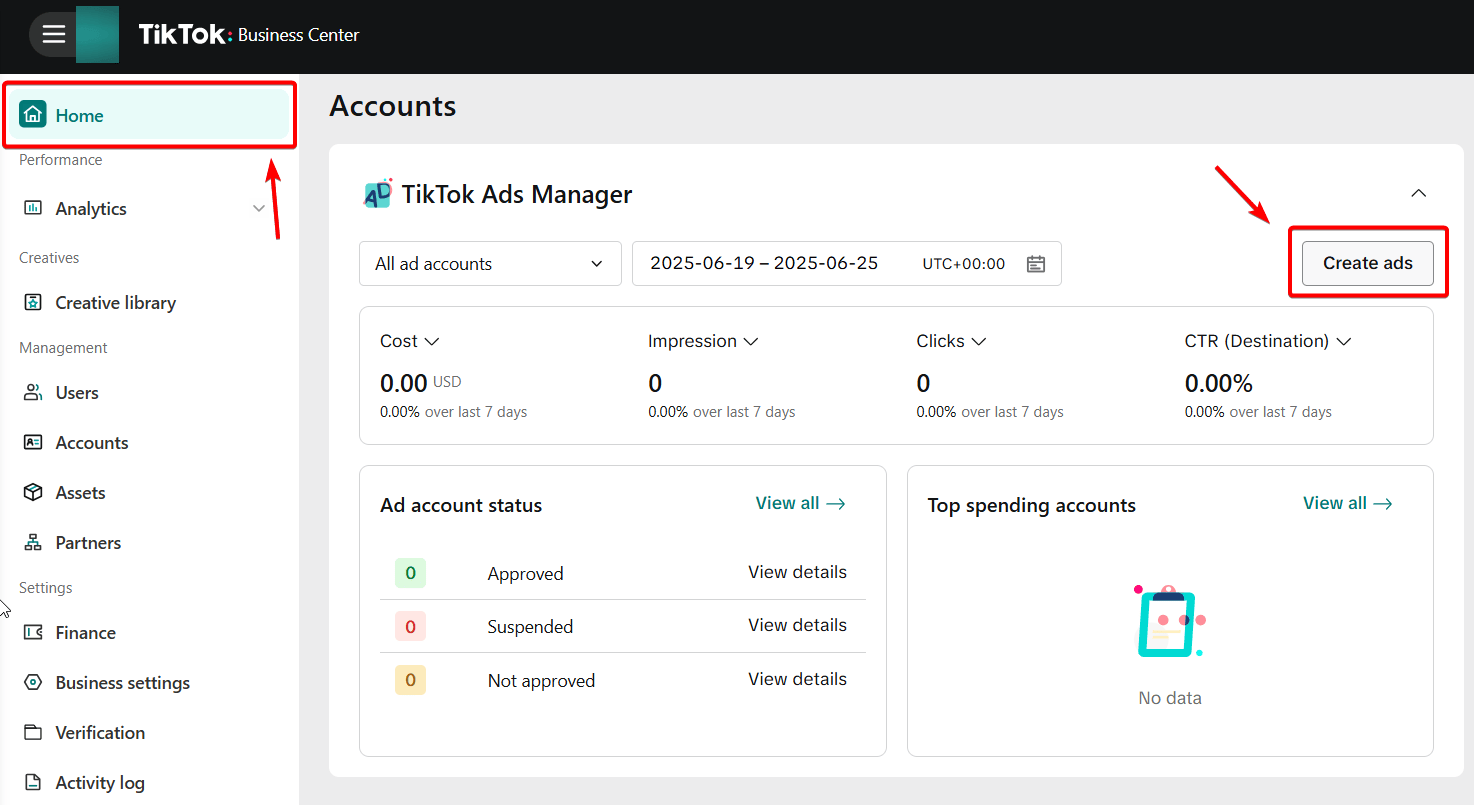Open the calendar icon in date range

click(1036, 264)
